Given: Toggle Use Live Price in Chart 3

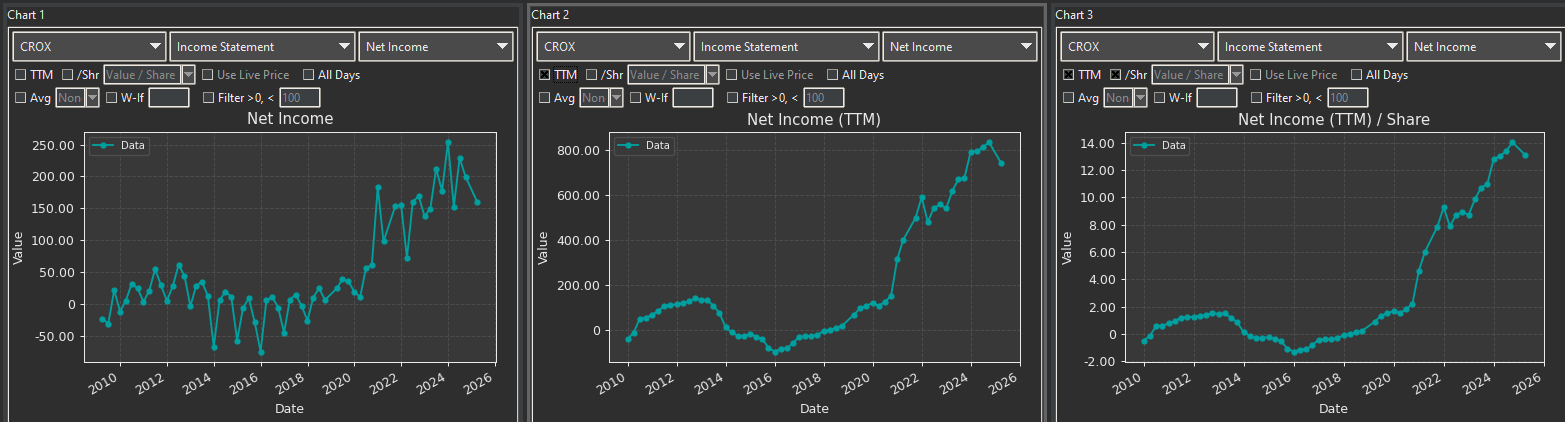Looking at the screenshot, I should 1256,75.
